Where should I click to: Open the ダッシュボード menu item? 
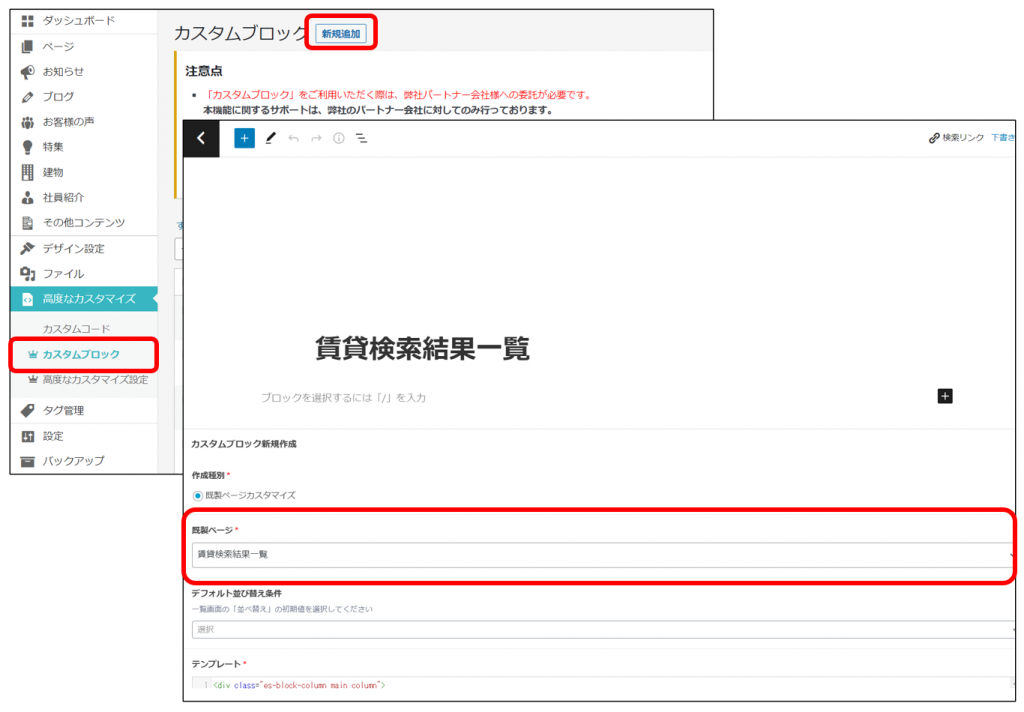[x=78, y=21]
